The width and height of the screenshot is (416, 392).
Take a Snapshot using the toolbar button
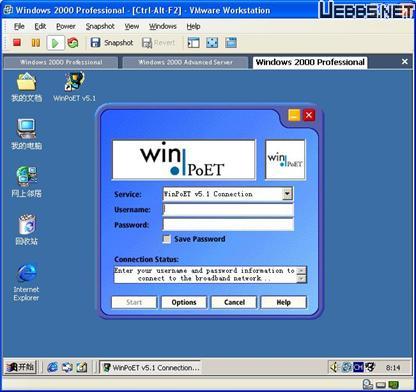[x=112, y=43]
